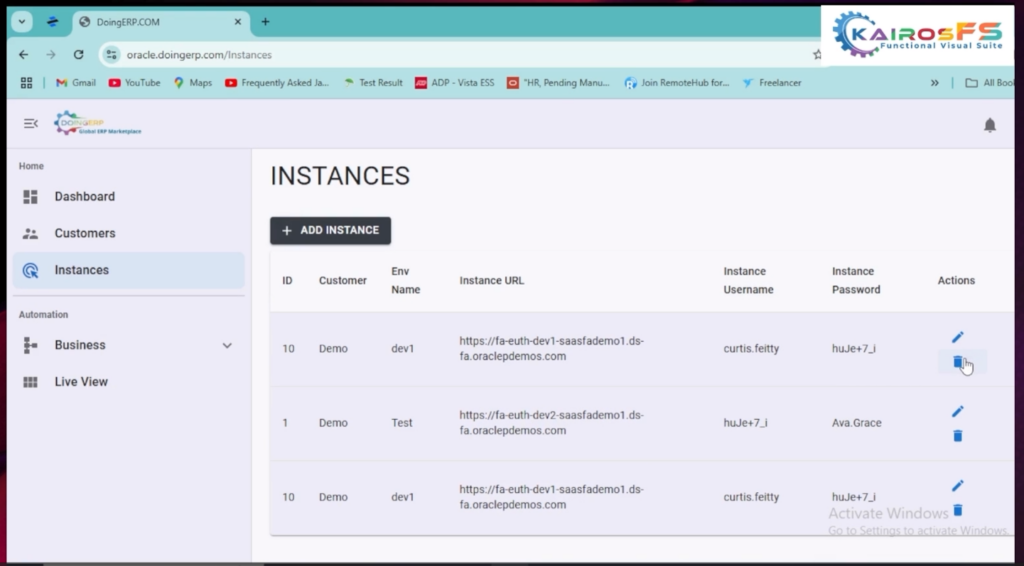Reload the page using the browser refresh icon
1024x566 pixels.
pos(78,55)
